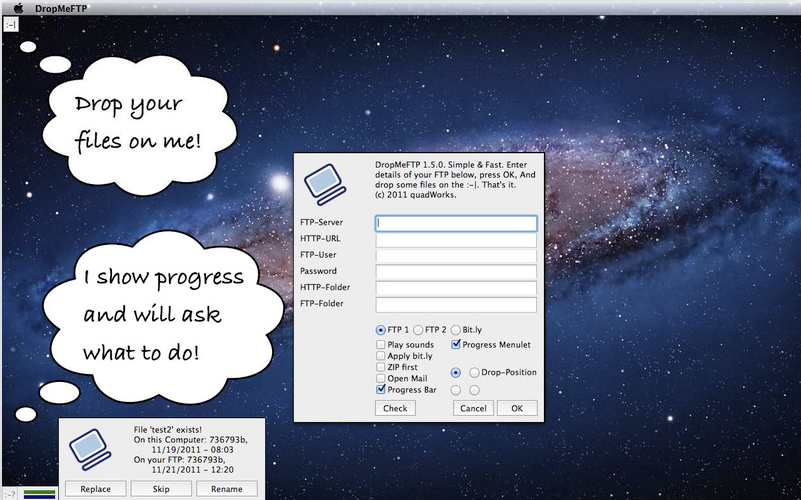Click 'On your FTP: 736793b,' text

[177, 460]
